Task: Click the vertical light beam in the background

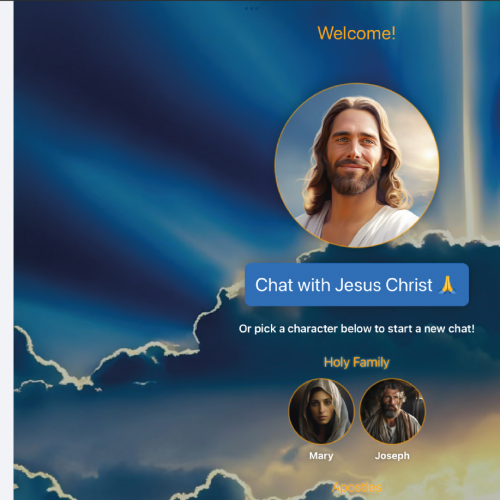Action: tap(471, 120)
